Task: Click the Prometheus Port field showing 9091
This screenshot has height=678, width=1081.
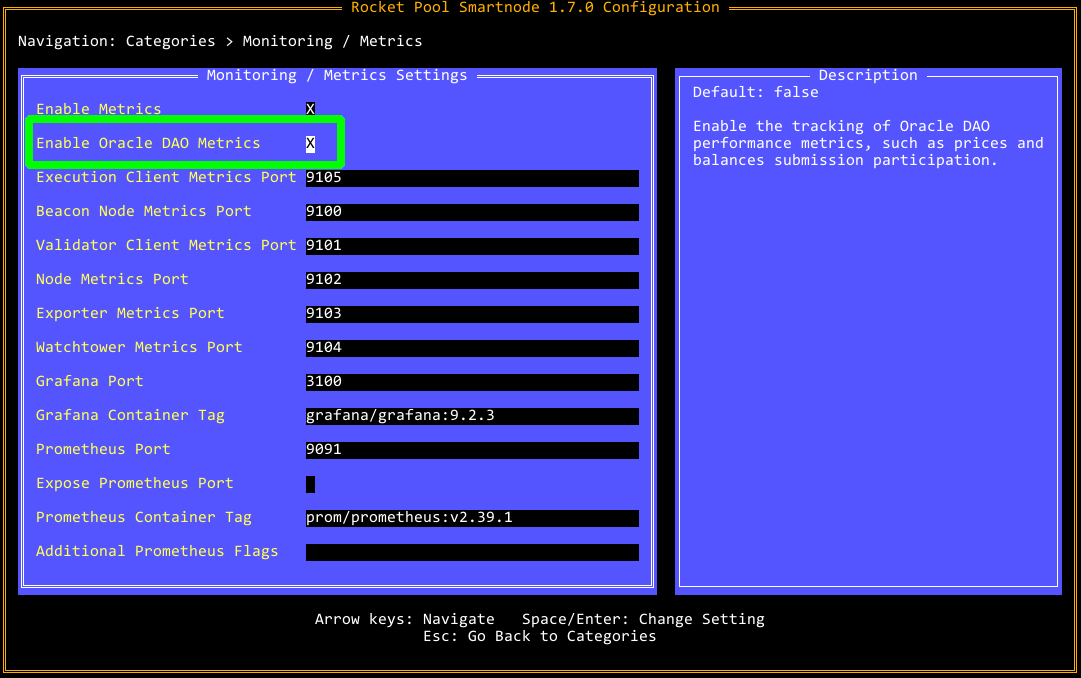Action: click(x=472, y=450)
